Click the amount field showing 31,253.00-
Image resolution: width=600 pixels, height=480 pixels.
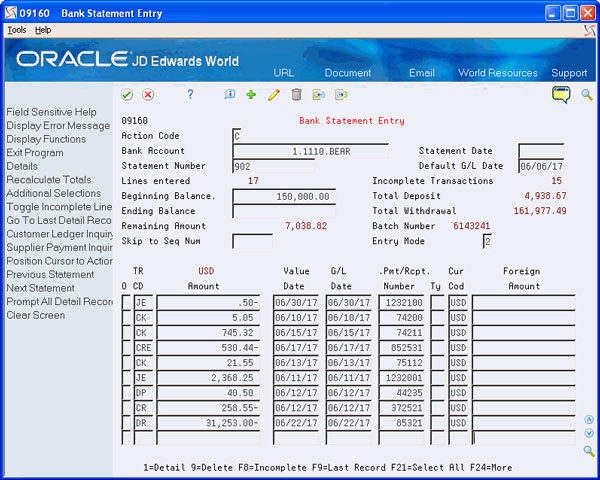[208, 423]
